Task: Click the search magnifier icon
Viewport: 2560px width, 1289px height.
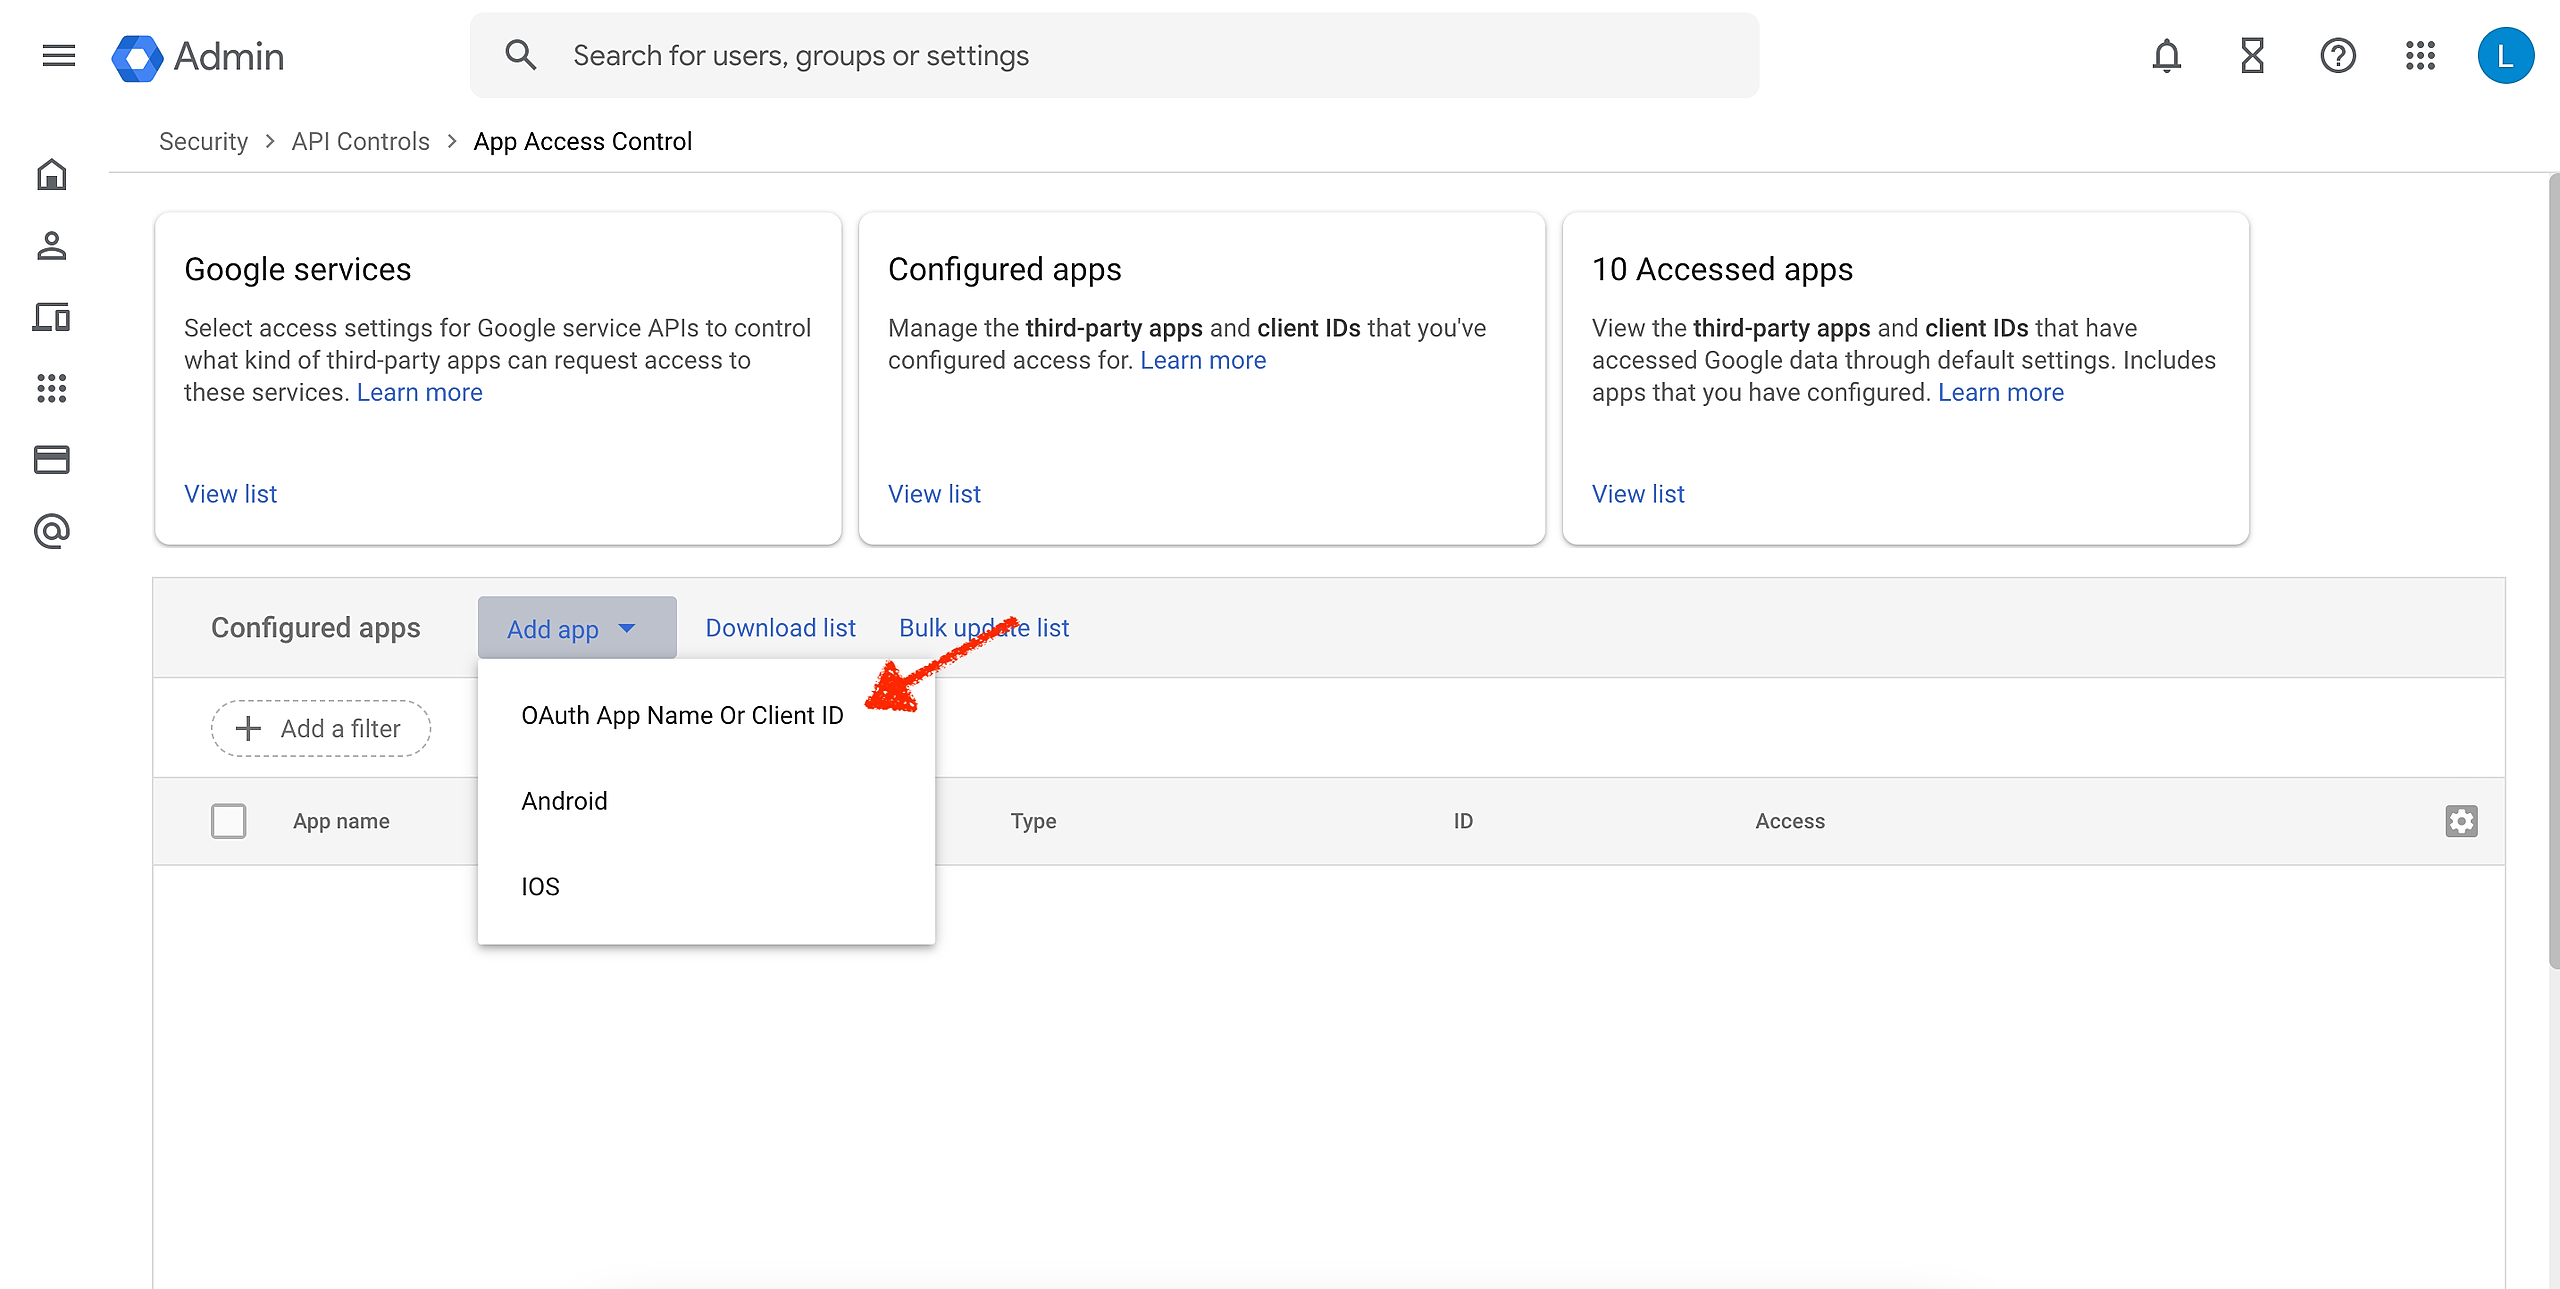Action: point(521,55)
